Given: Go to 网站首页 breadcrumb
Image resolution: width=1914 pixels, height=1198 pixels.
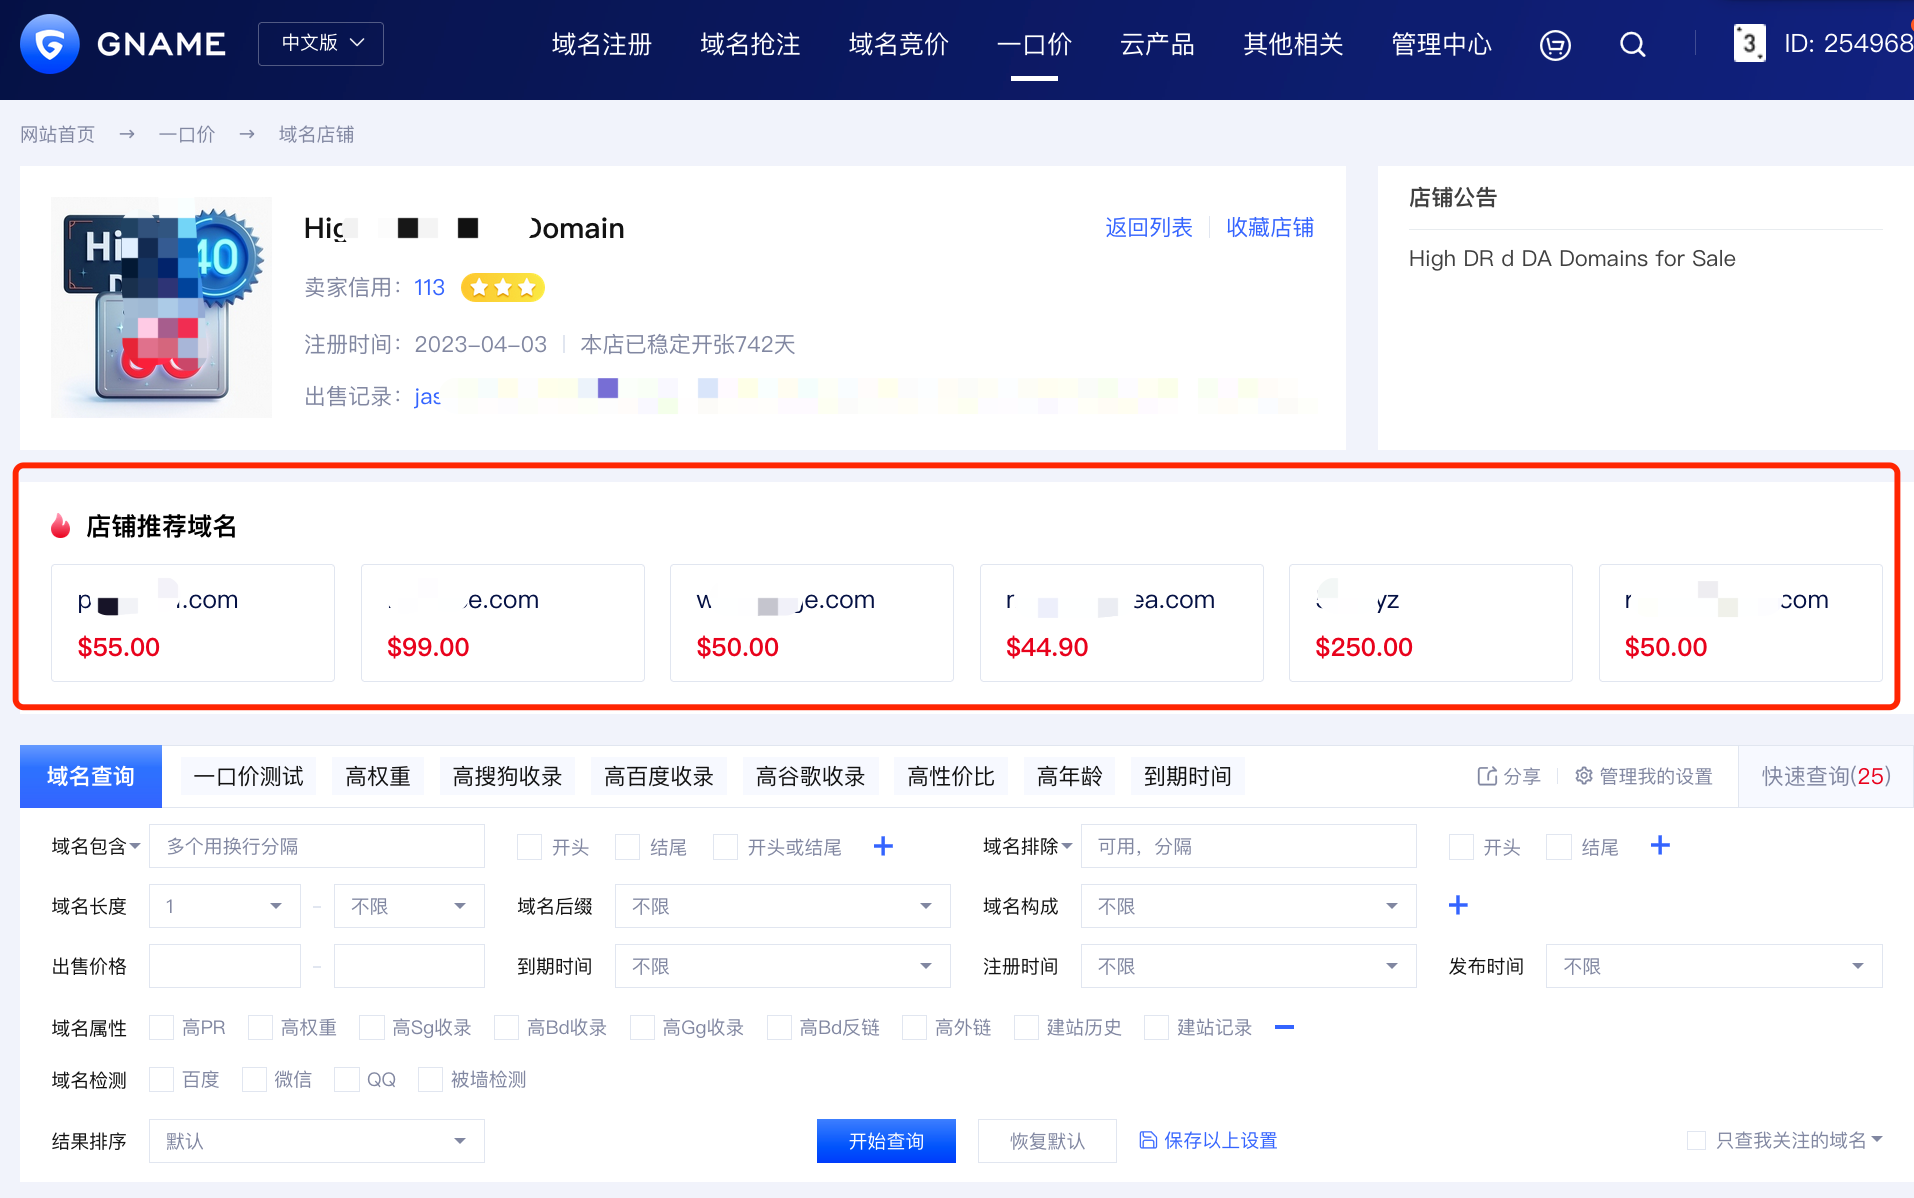Looking at the screenshot, I should pyautogui.click(x=58, y=134).
